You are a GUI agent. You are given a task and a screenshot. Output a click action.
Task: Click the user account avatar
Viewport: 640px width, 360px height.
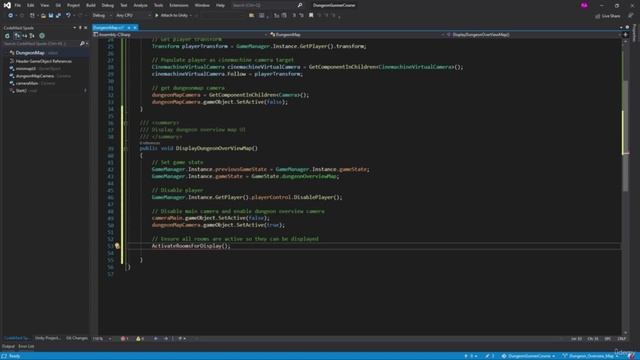point(584,5)
